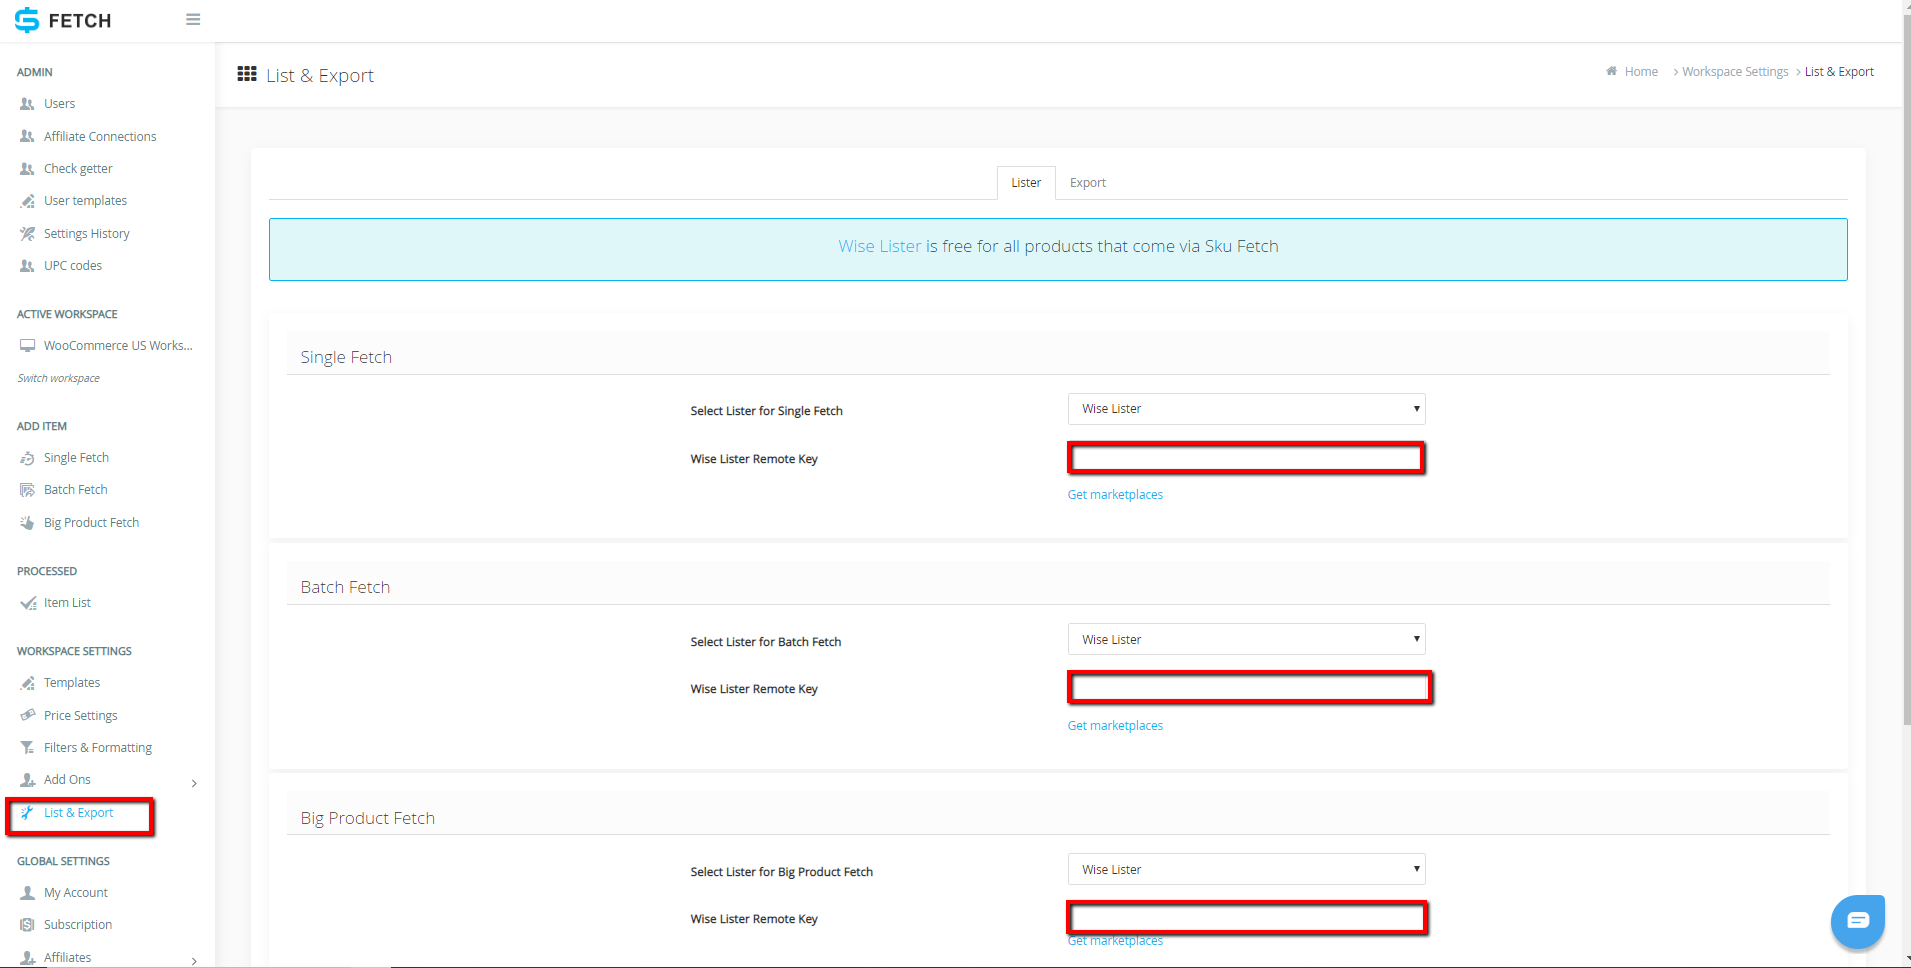Click the page vertical scrollbar
Image resolution: width=1911 pixels, height=968 pixels.
click(x=1907, y=370)
